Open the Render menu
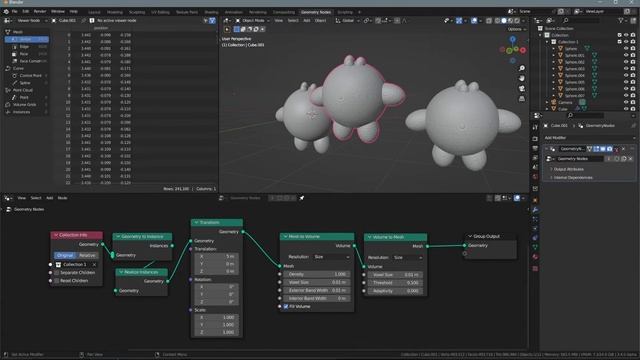 40,11
